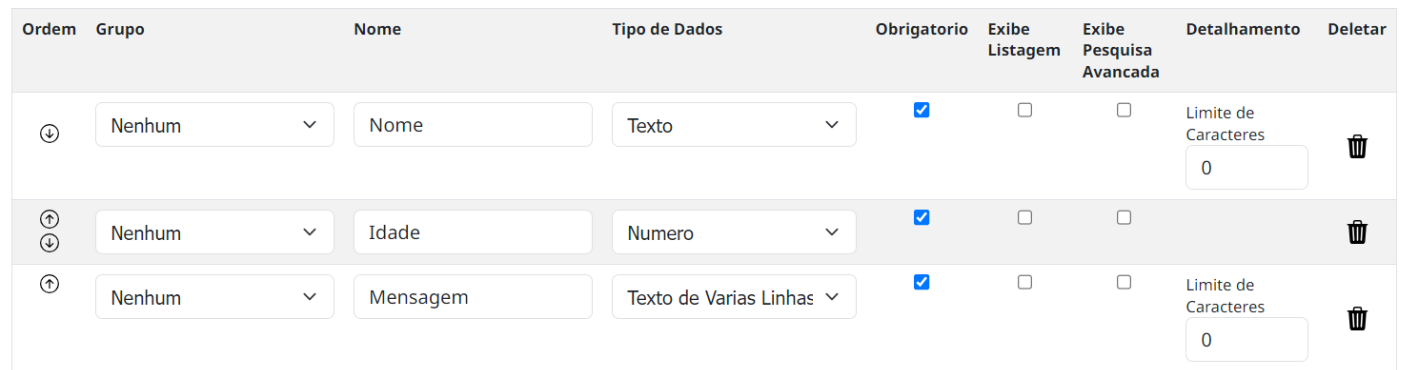
Task: Delete the Mensagem field row
Action: [x=1357, y=319]
